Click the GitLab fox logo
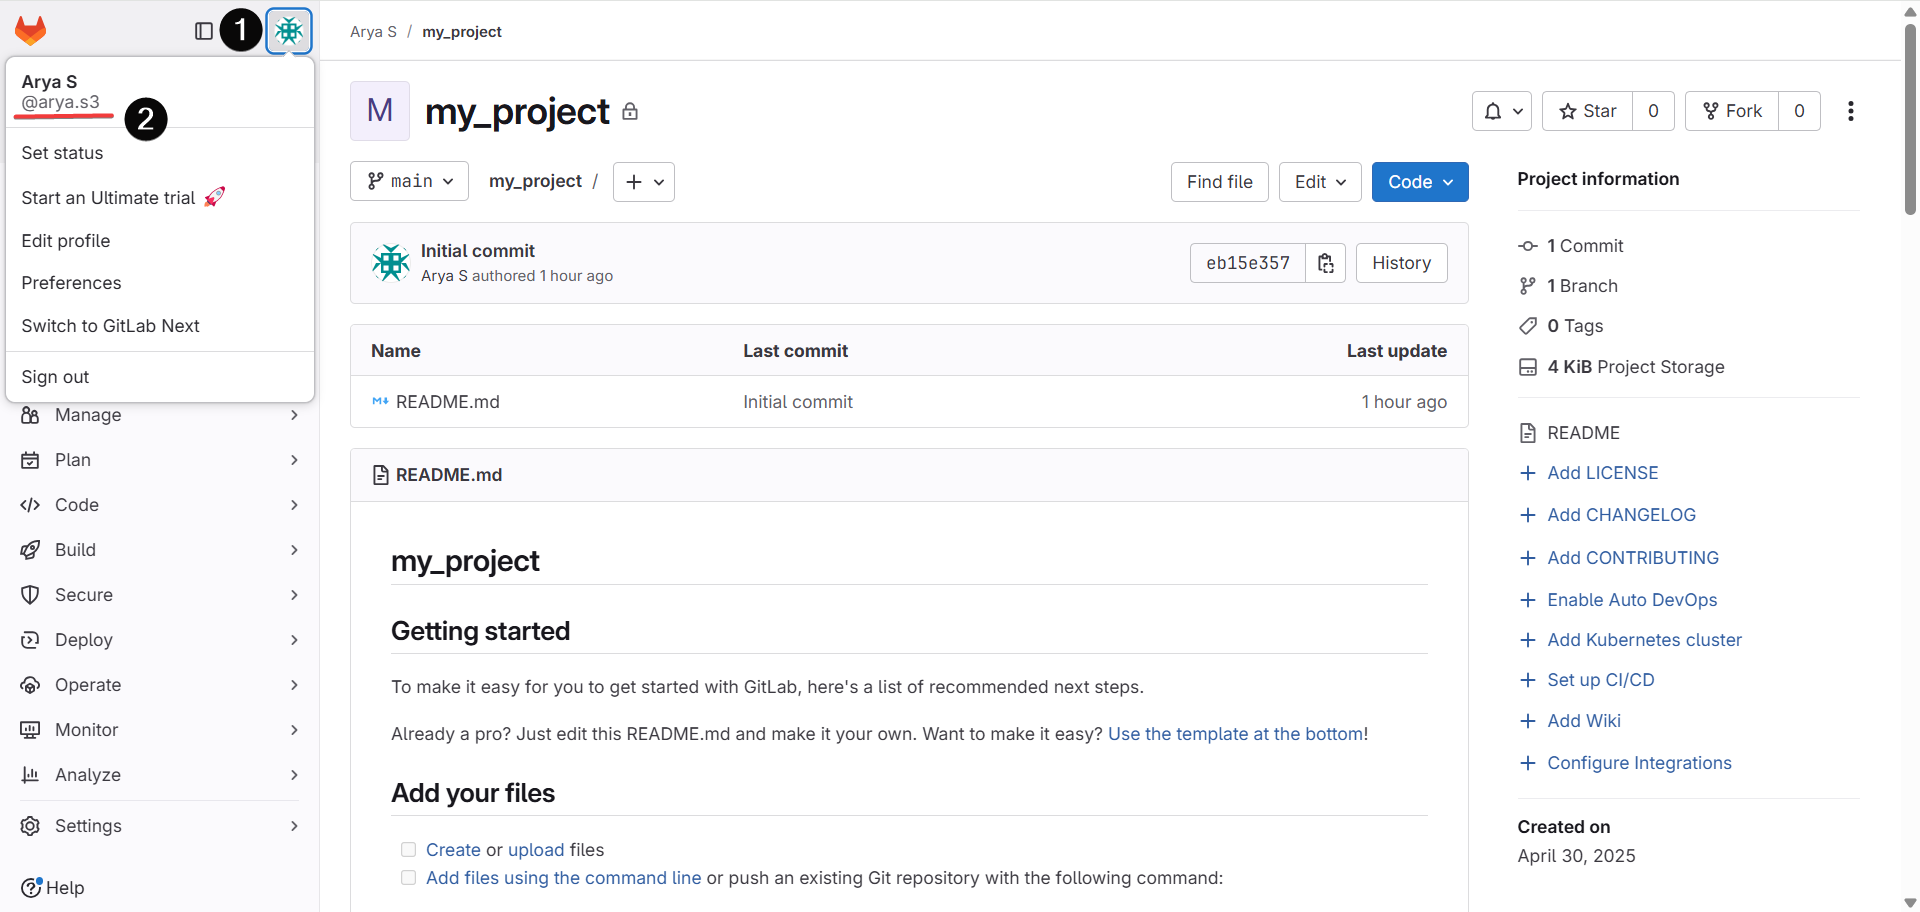This screenshot has width=1920, height=912. click(31, 30)
